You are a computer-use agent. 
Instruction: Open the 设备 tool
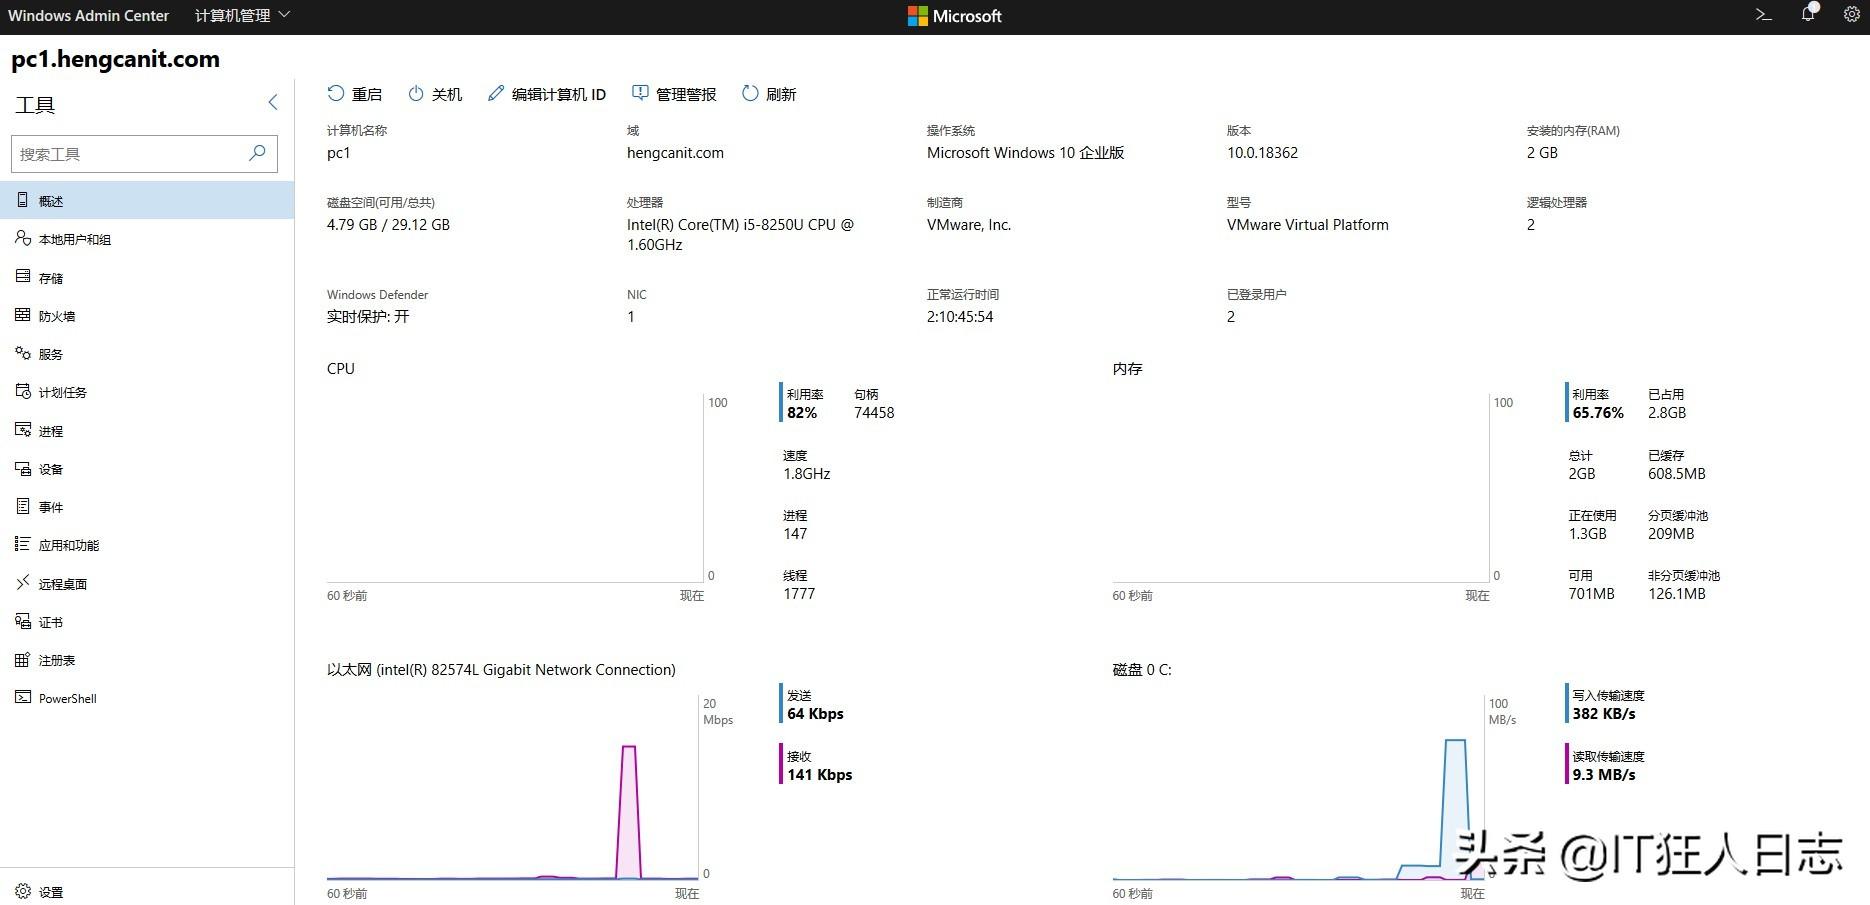pos(147,469)
